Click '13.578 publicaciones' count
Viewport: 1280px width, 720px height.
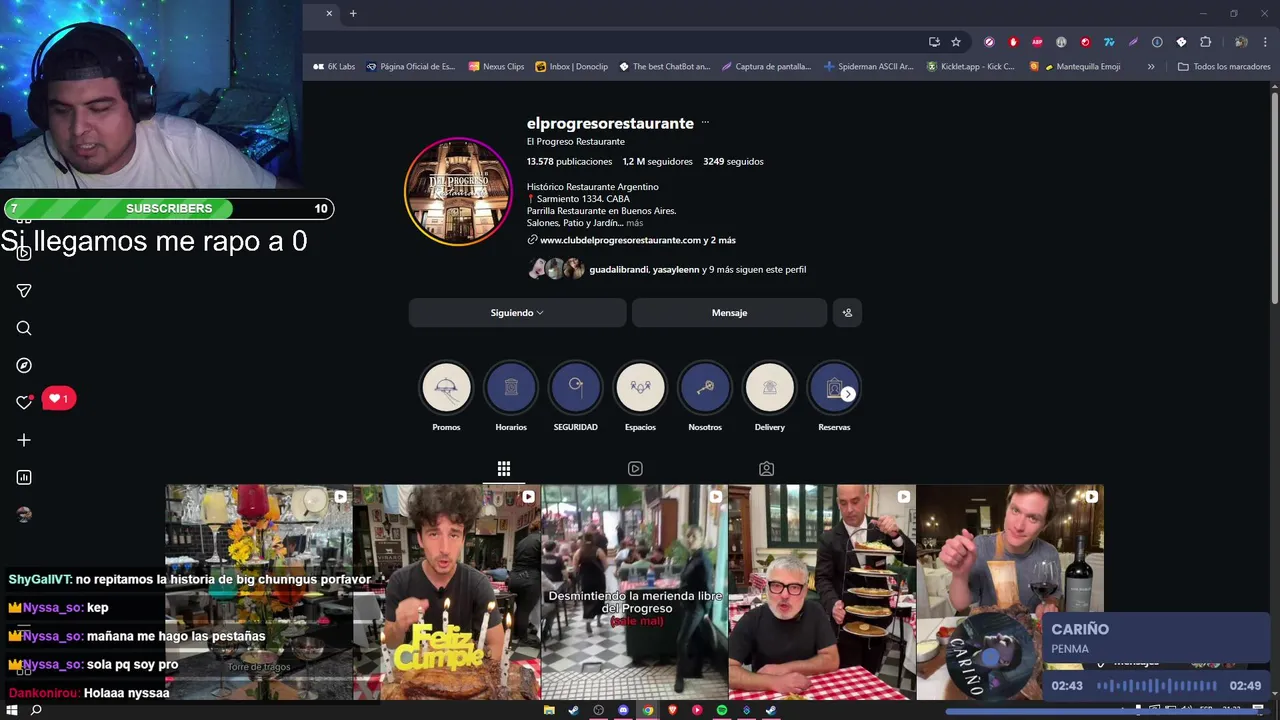[x=569, y=161]
